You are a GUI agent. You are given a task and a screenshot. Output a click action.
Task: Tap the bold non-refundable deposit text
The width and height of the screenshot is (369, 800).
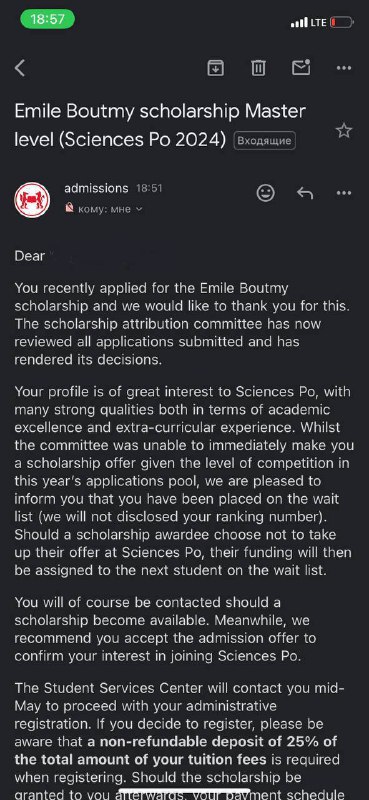tap(176, 751)
